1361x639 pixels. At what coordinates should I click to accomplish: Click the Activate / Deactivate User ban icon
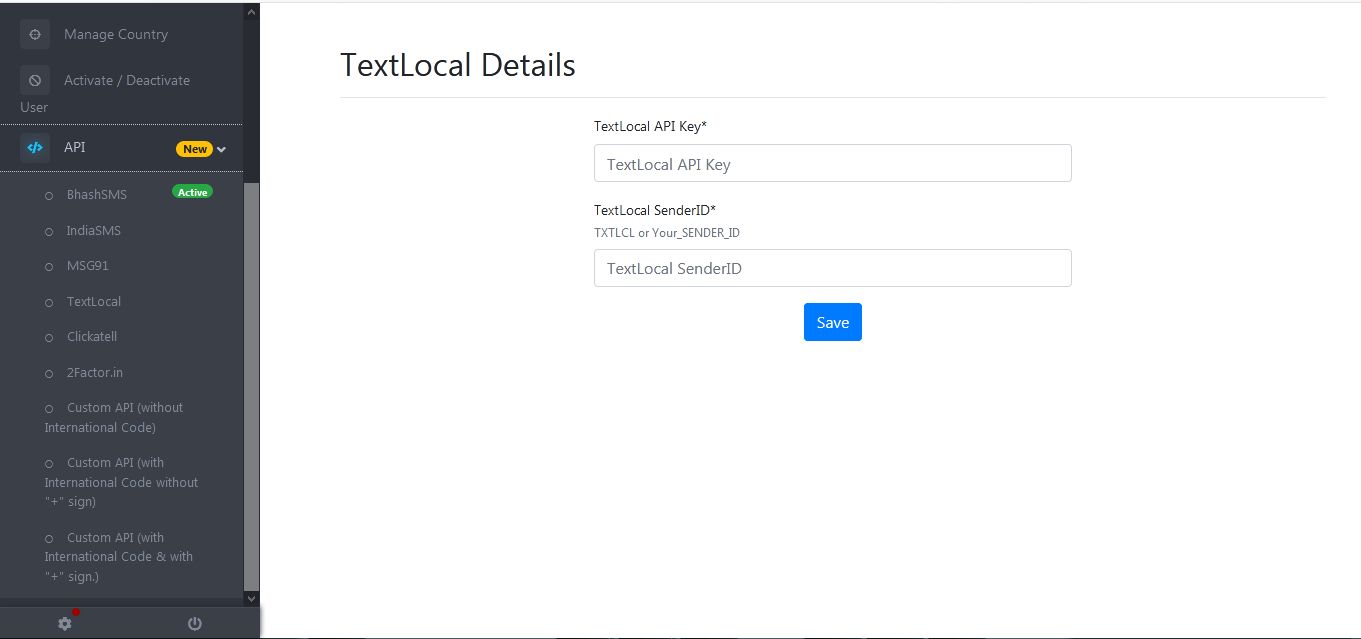coord(35,80)
